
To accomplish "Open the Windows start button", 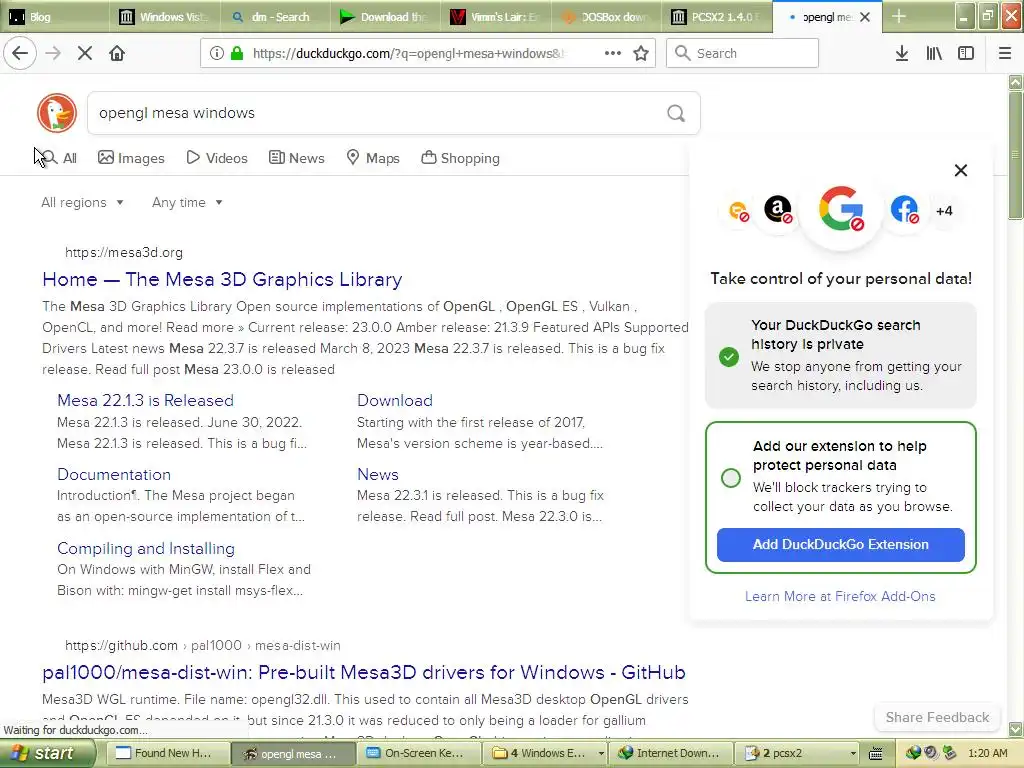I will (47, 754).
